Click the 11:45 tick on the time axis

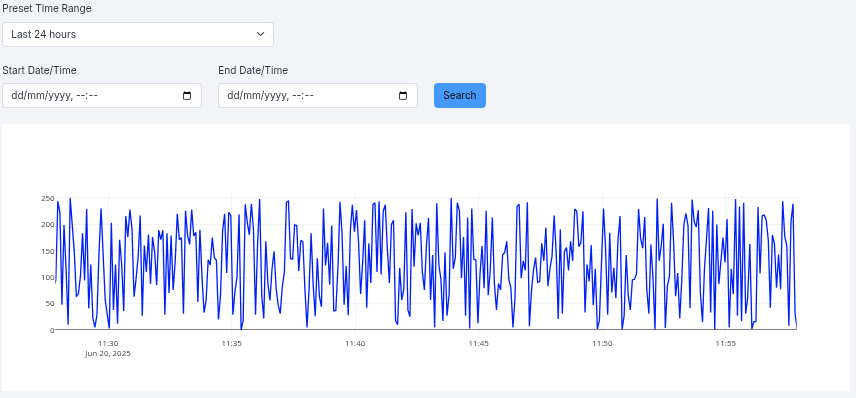click(x=479, y=343)
